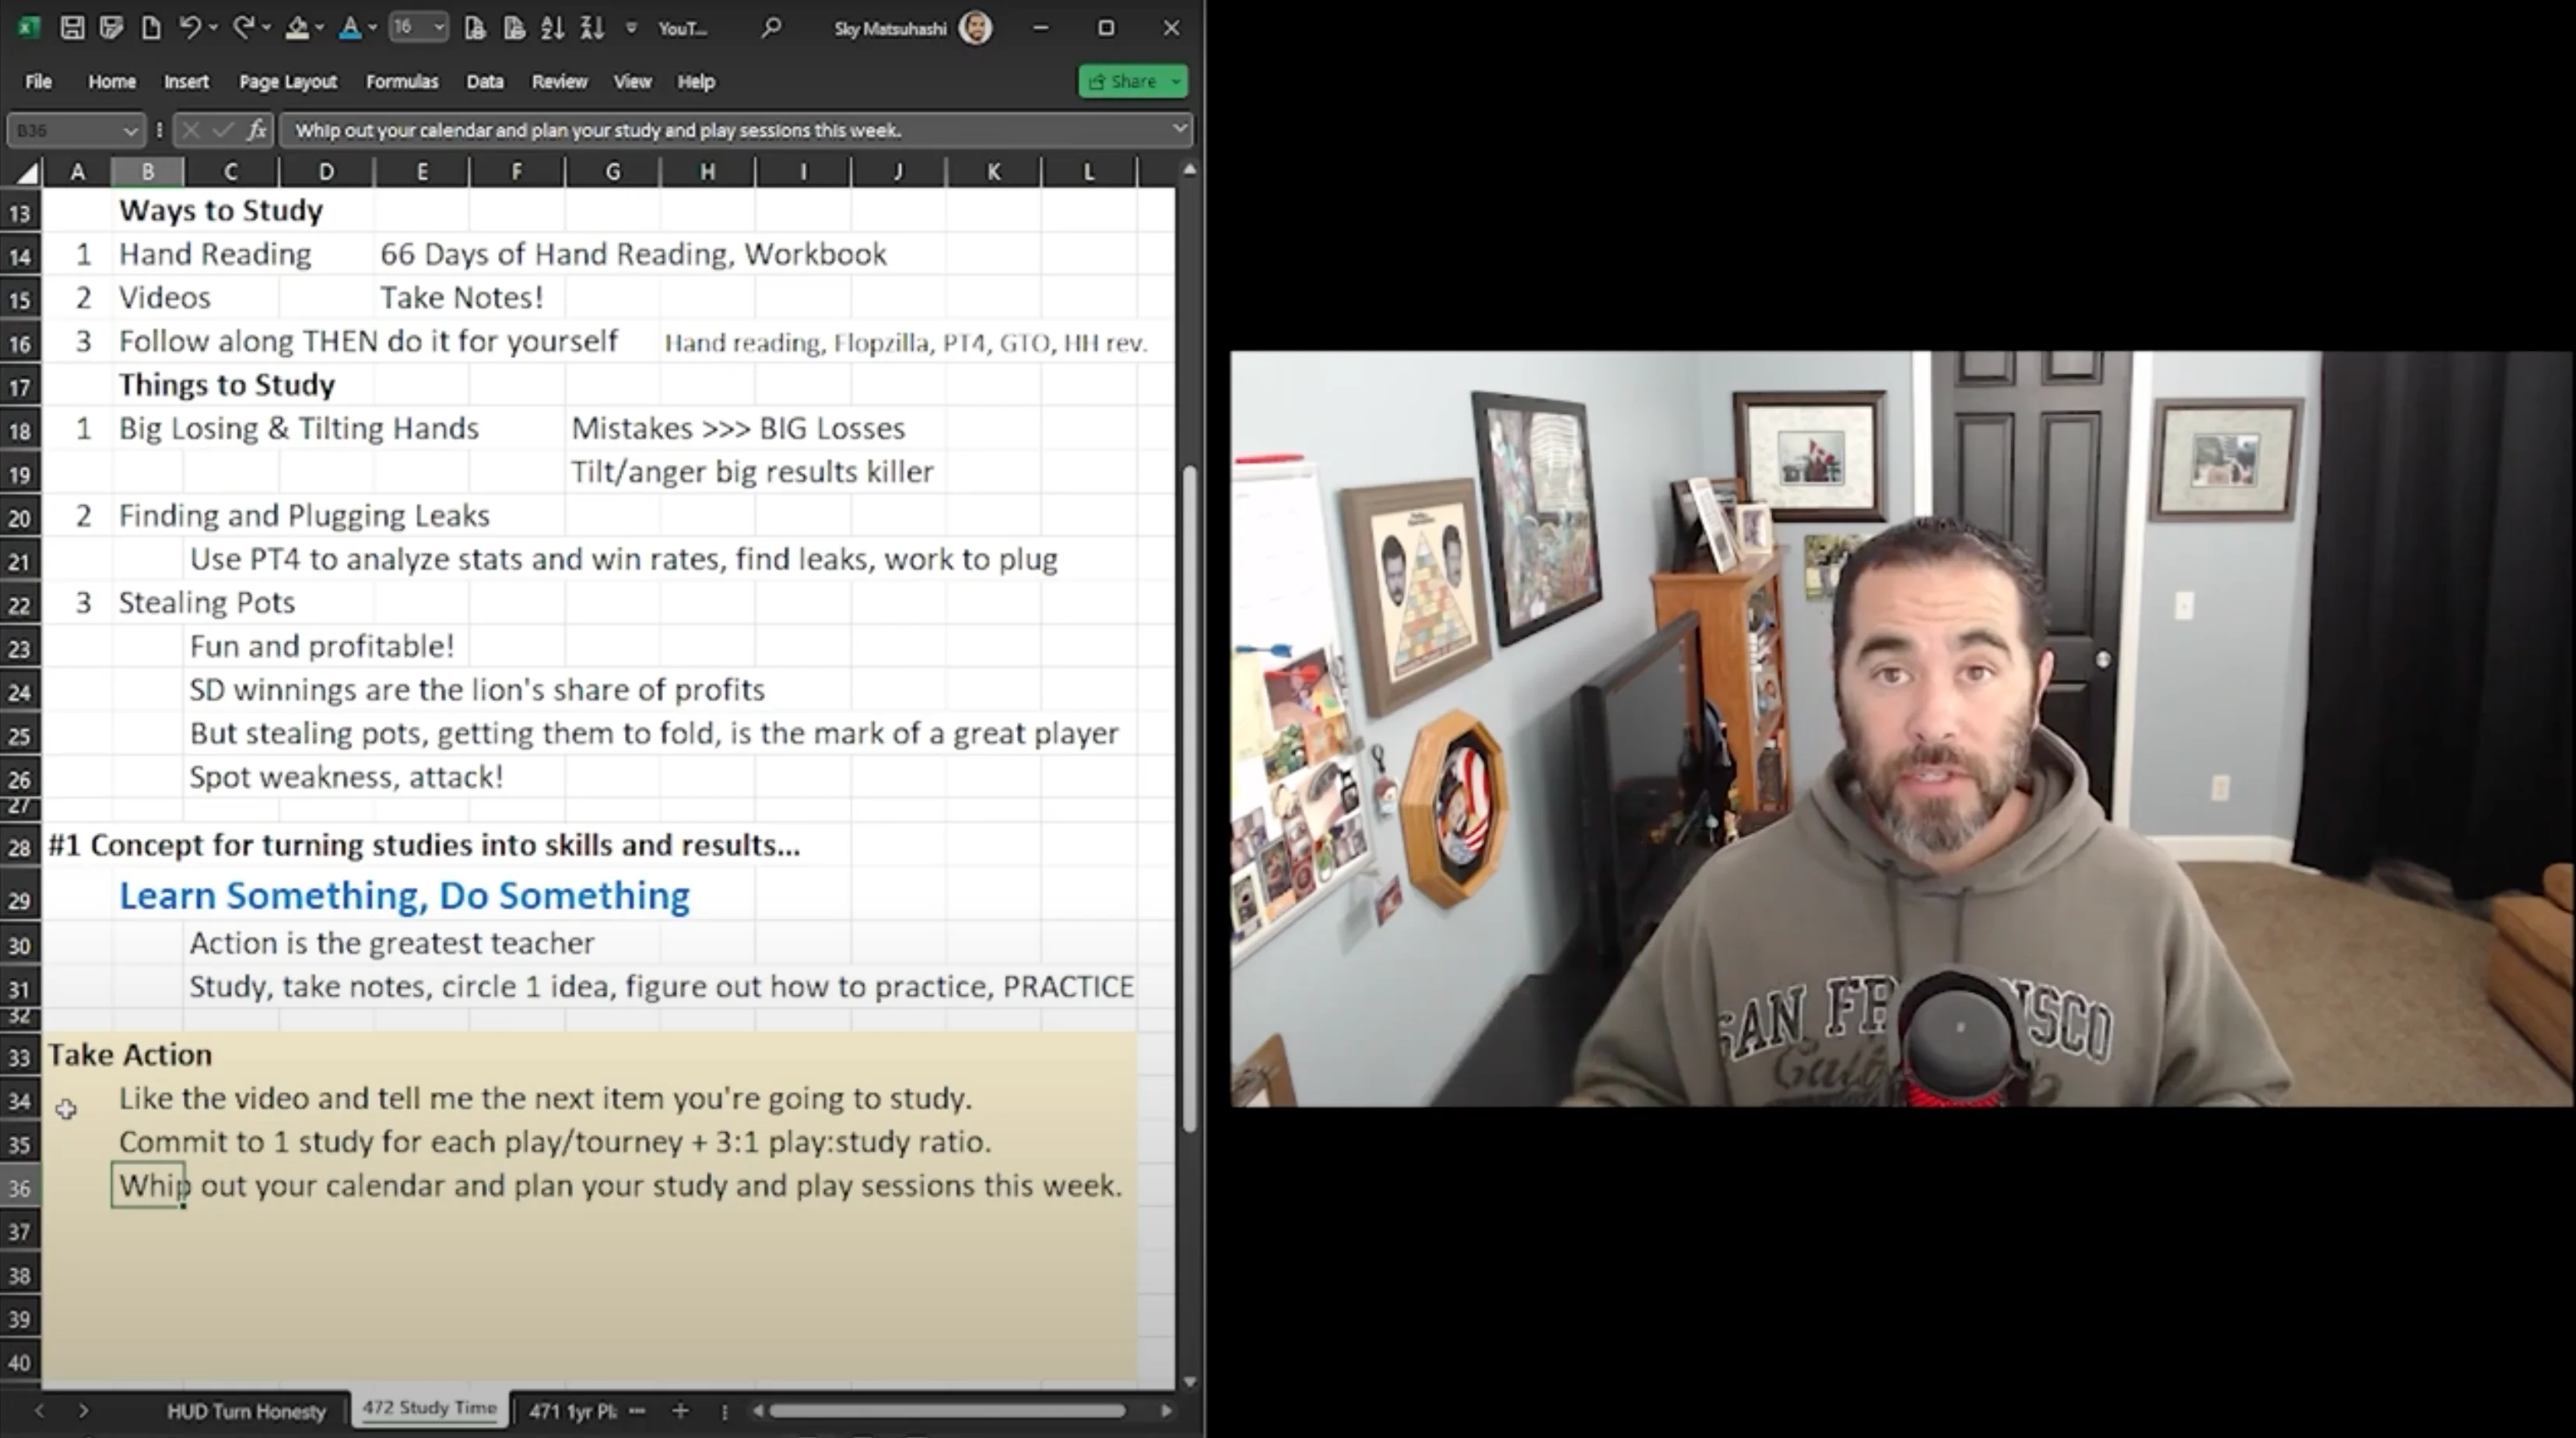2576x1438 pixels.
Task: Open the Formulas ribbon tab
Action: (x=401, y=82)
